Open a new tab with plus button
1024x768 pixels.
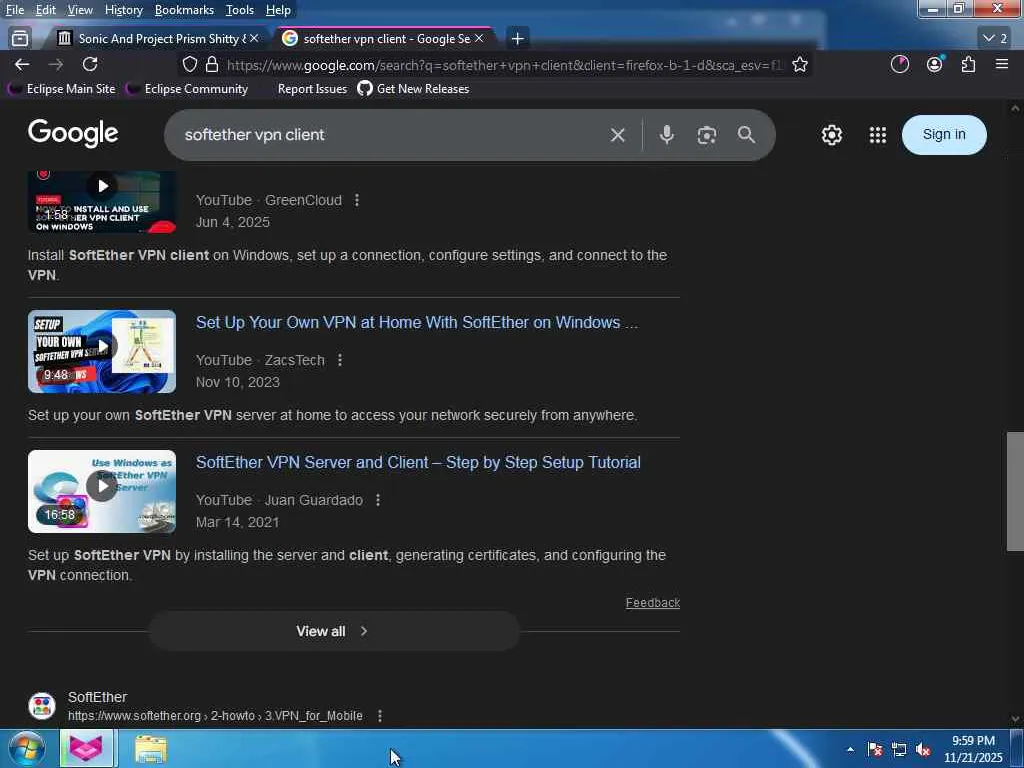[517, 39]
